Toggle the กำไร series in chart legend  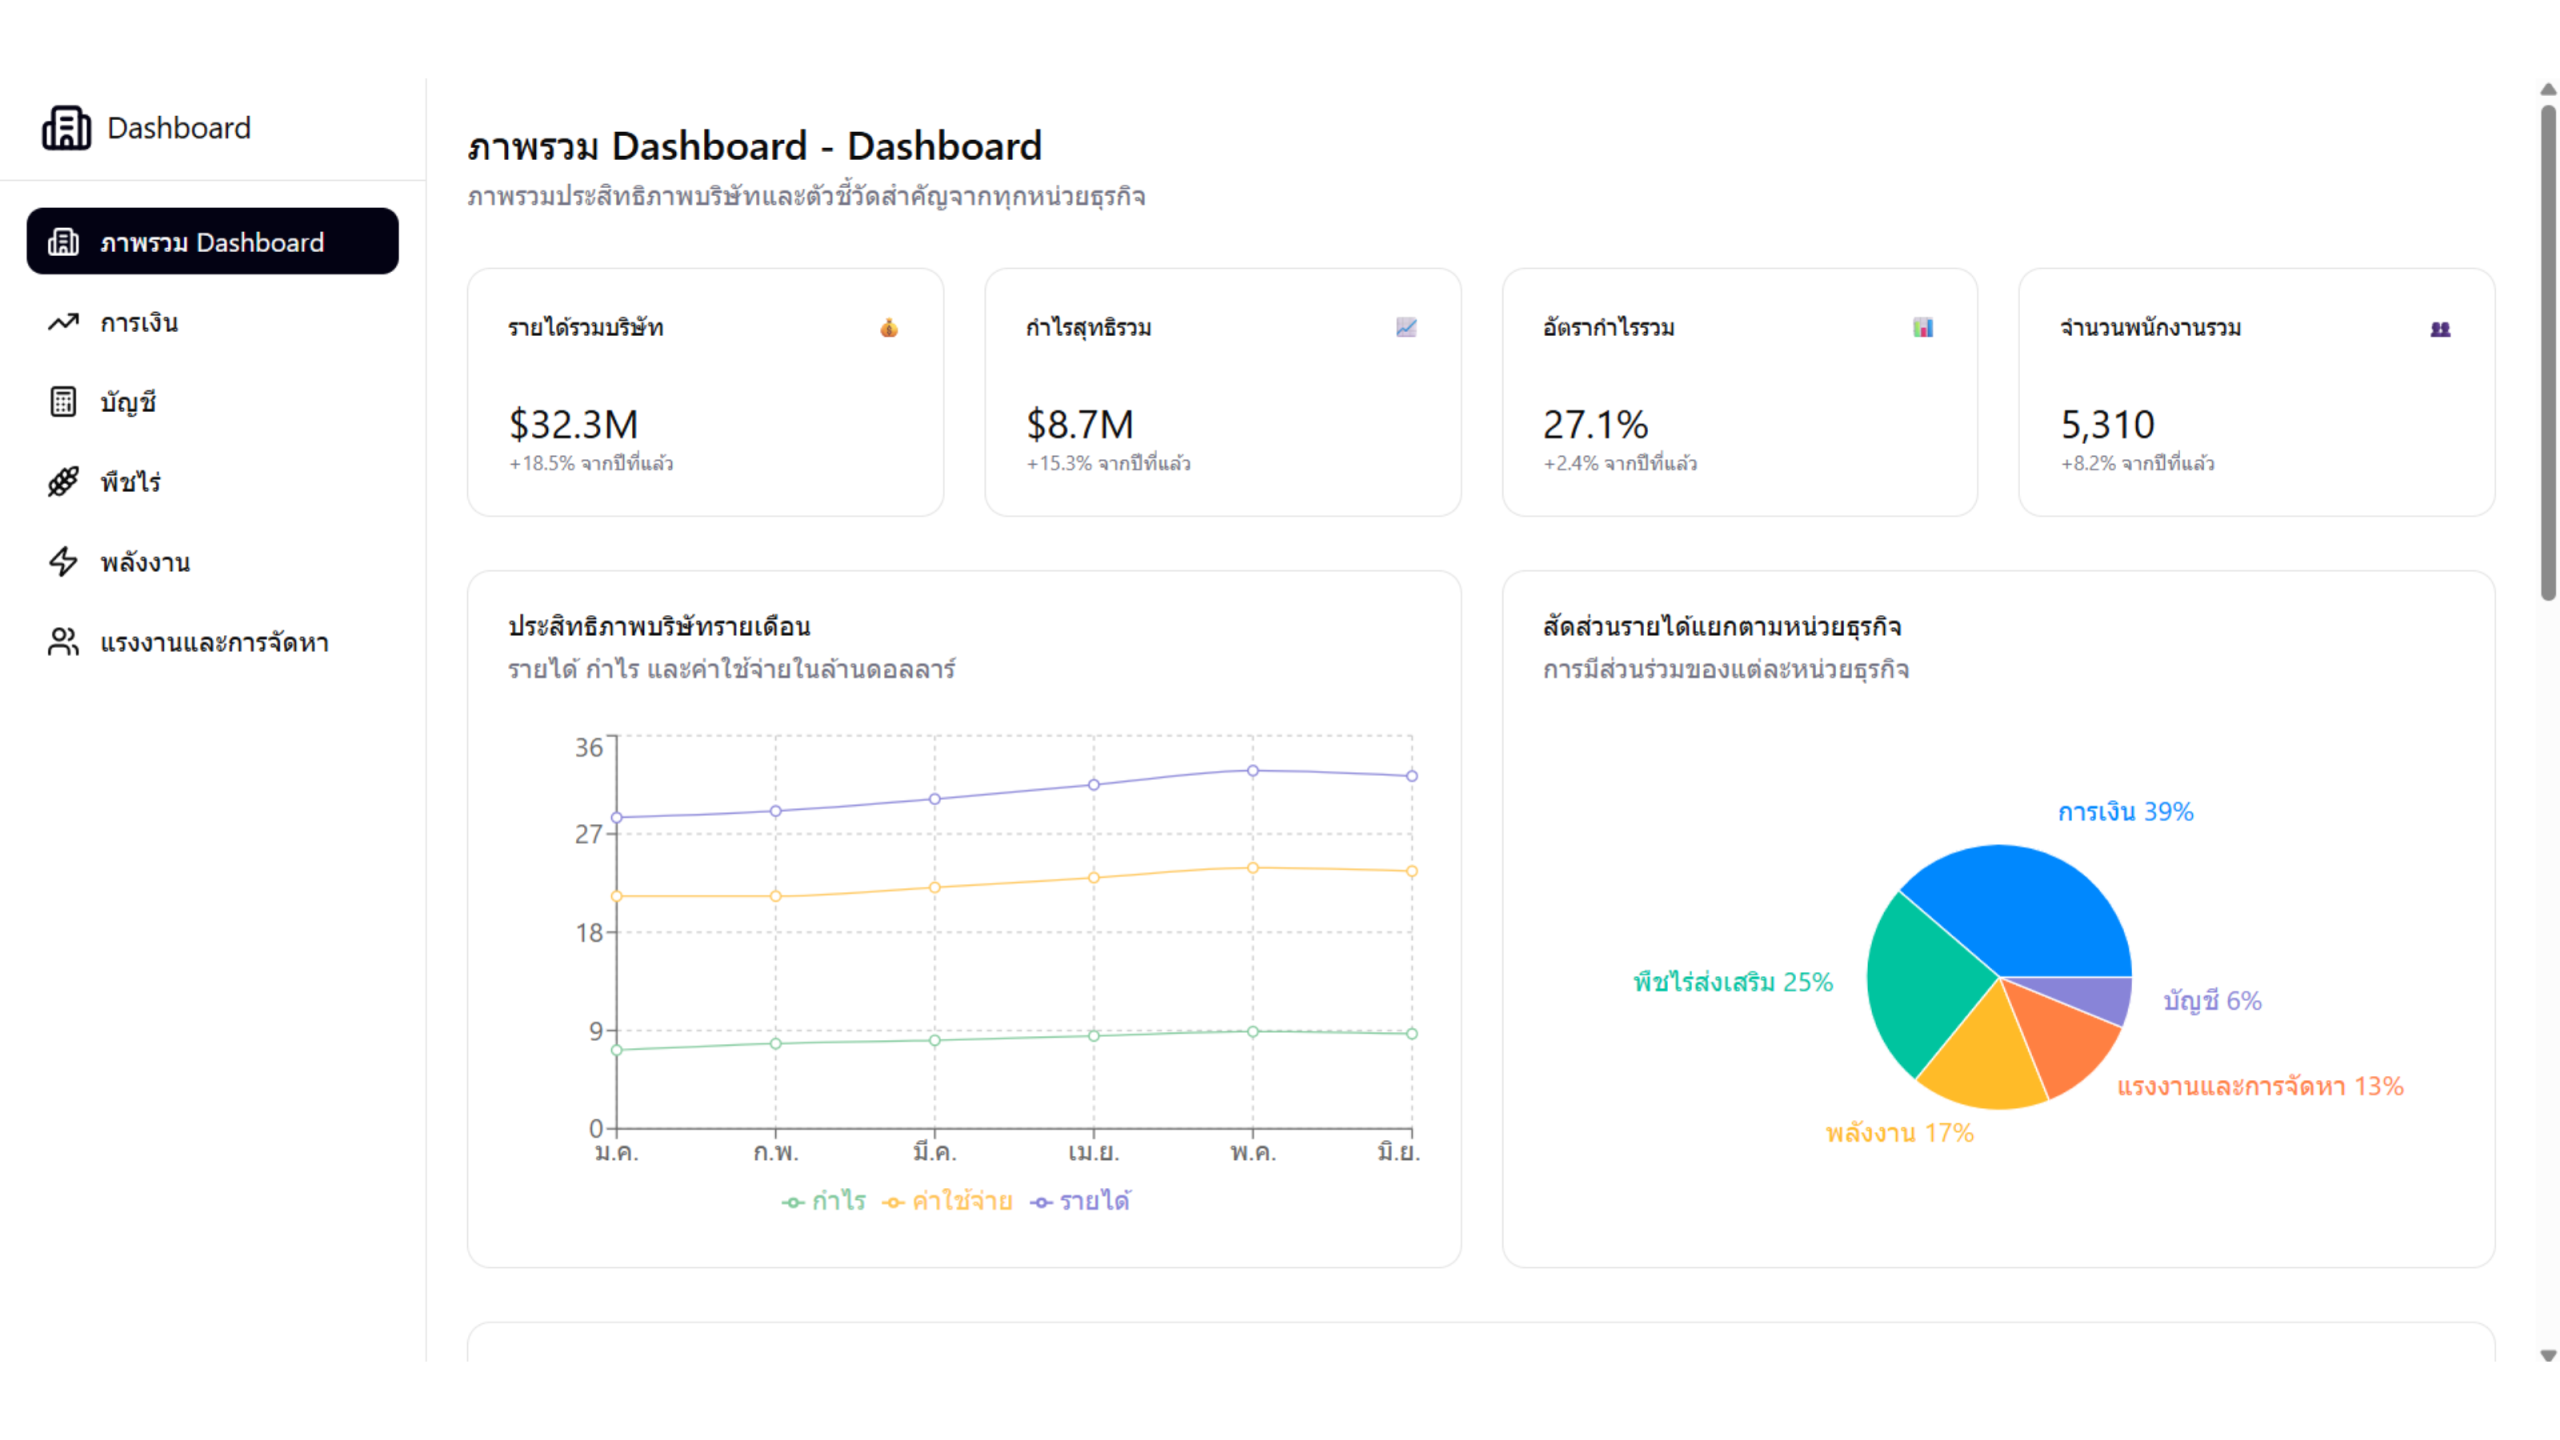click(x=824, y=1201)
